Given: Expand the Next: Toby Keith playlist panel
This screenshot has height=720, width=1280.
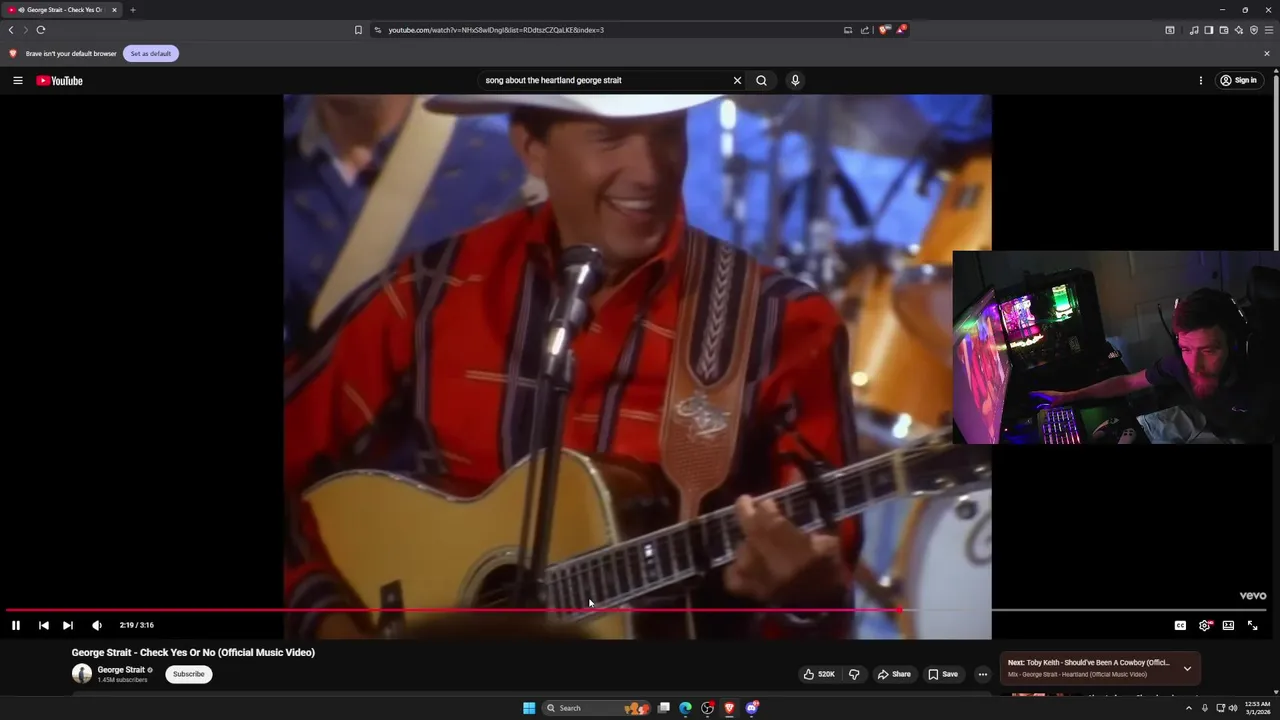Looking at the screenshot, I should (x=1187, y=668).
